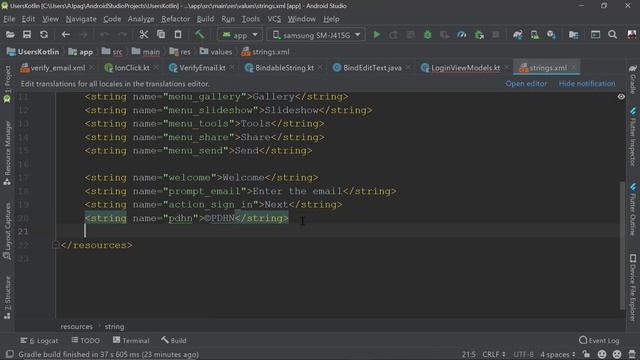Screen dimensions: 640x360
Task: Open the Refactor menu
Action: pos(176,19)
